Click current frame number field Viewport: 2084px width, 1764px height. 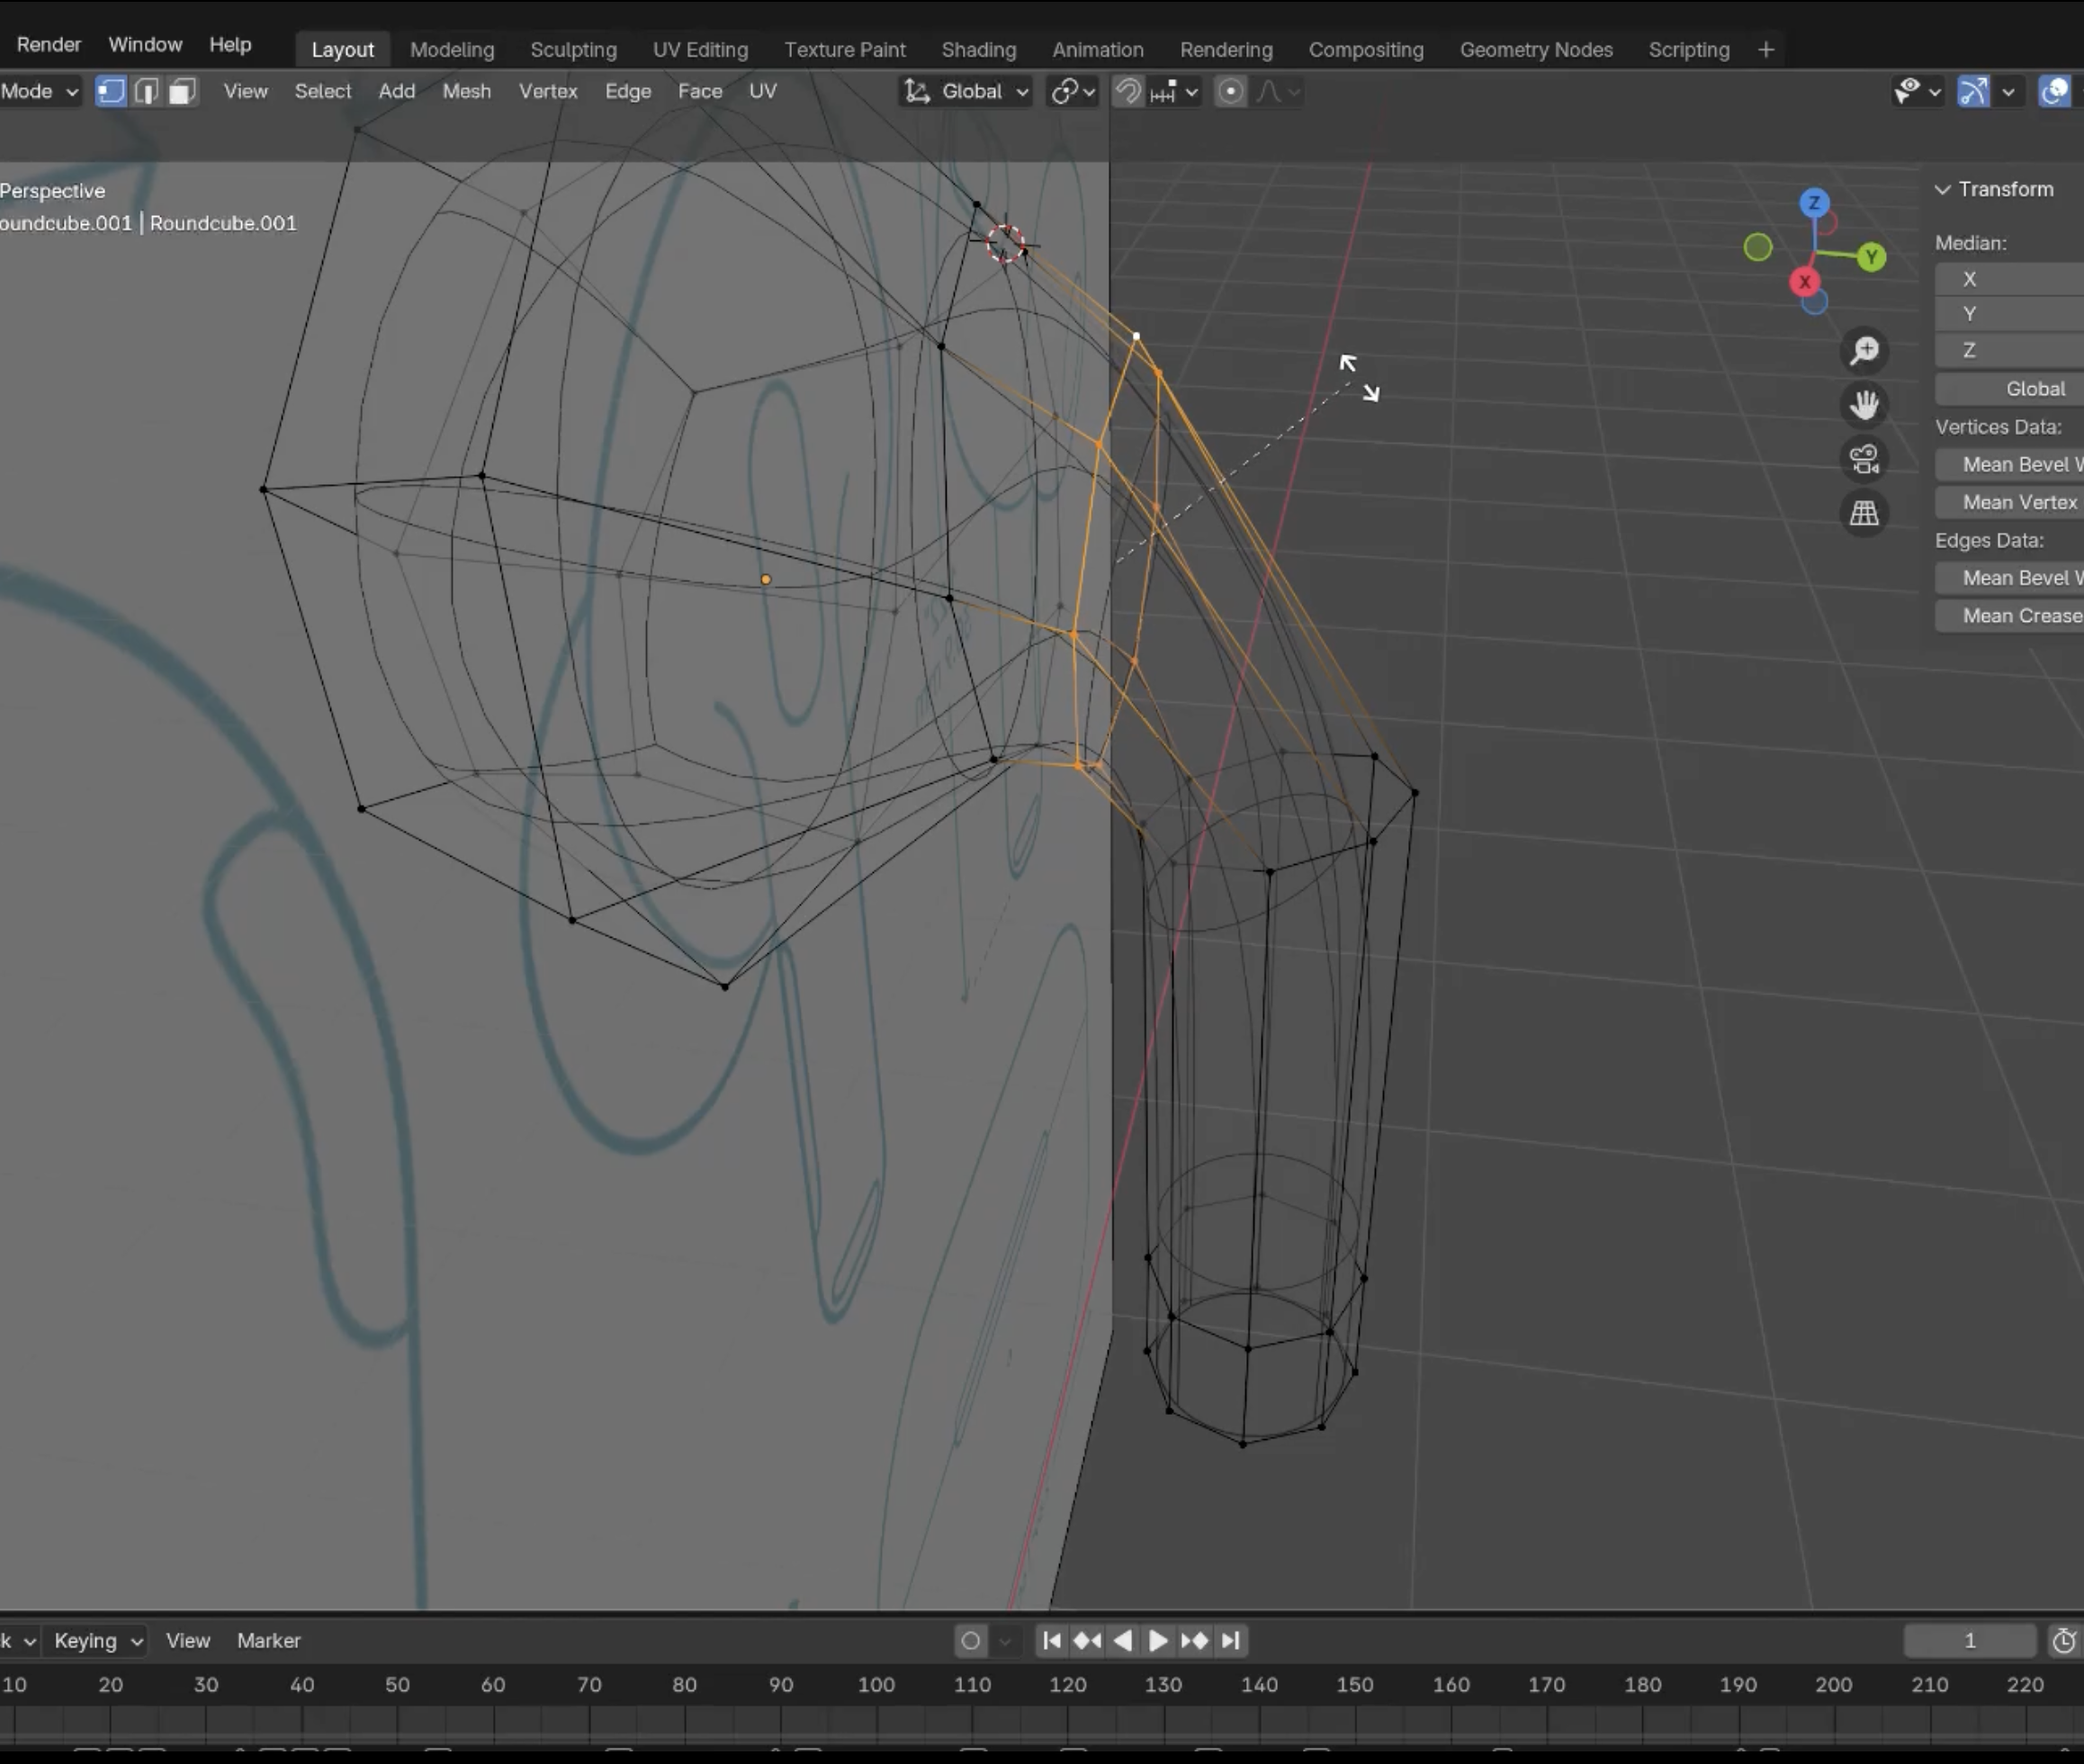click(1969, 1641)
